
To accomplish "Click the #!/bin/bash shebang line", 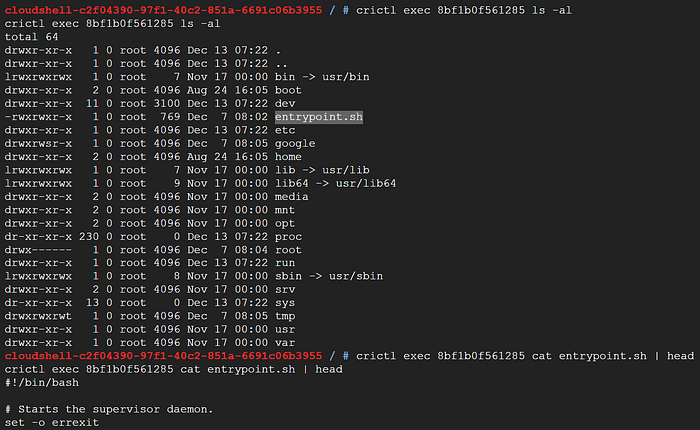I will tap(42, 383).
